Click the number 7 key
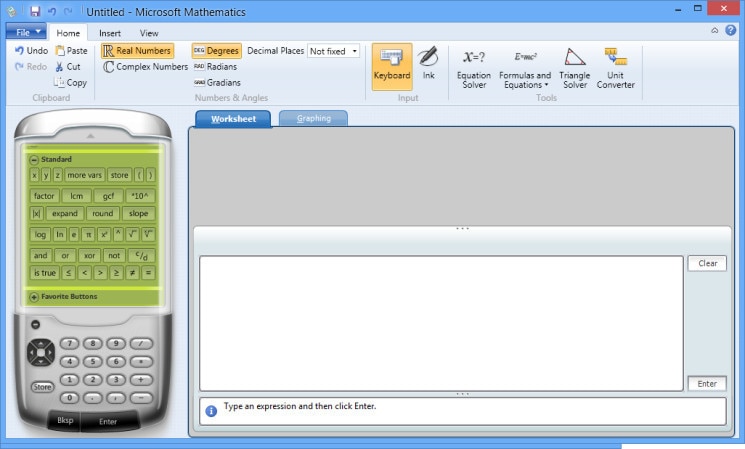Viewport: 745px width, 449px height. point(69,343)
